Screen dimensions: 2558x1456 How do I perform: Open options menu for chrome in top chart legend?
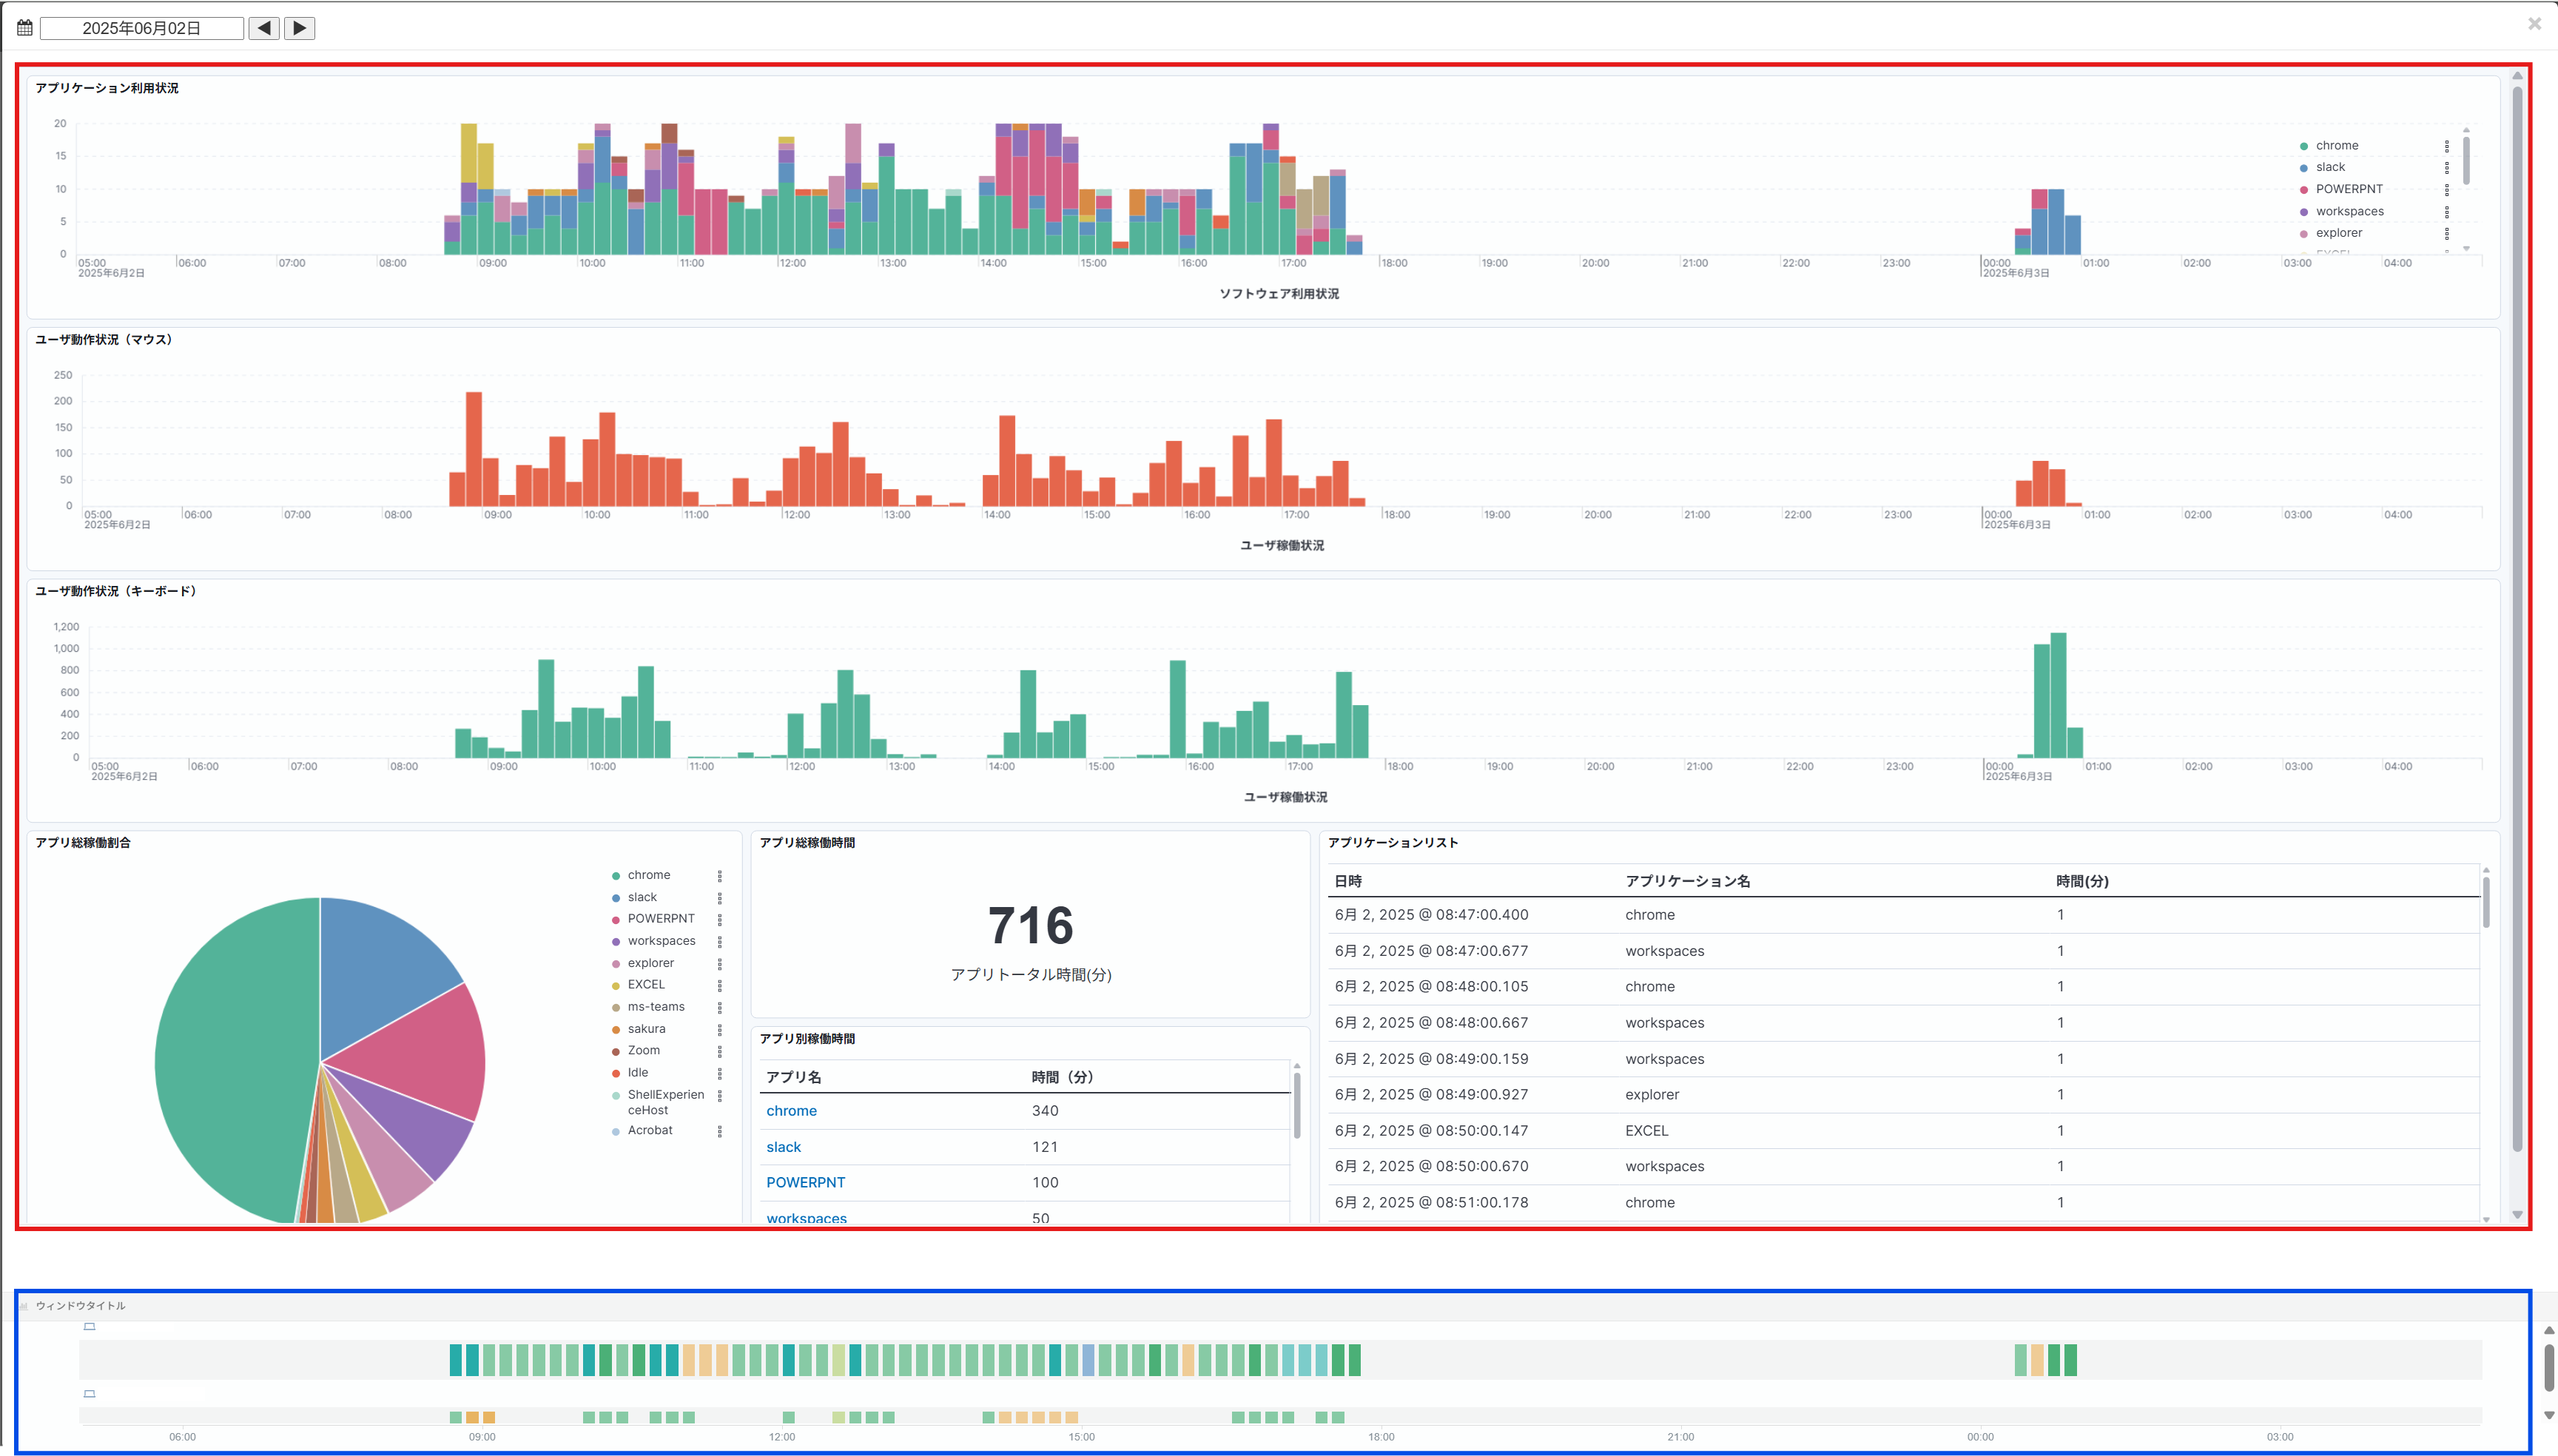[2447, 146]
